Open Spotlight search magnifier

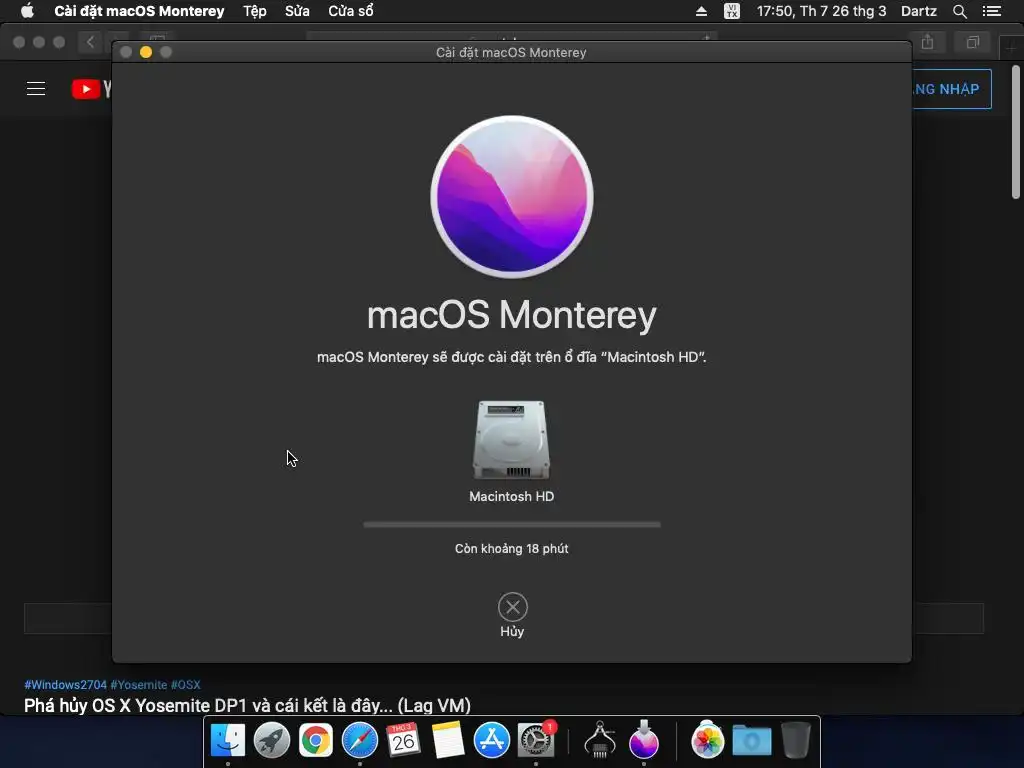959,11
